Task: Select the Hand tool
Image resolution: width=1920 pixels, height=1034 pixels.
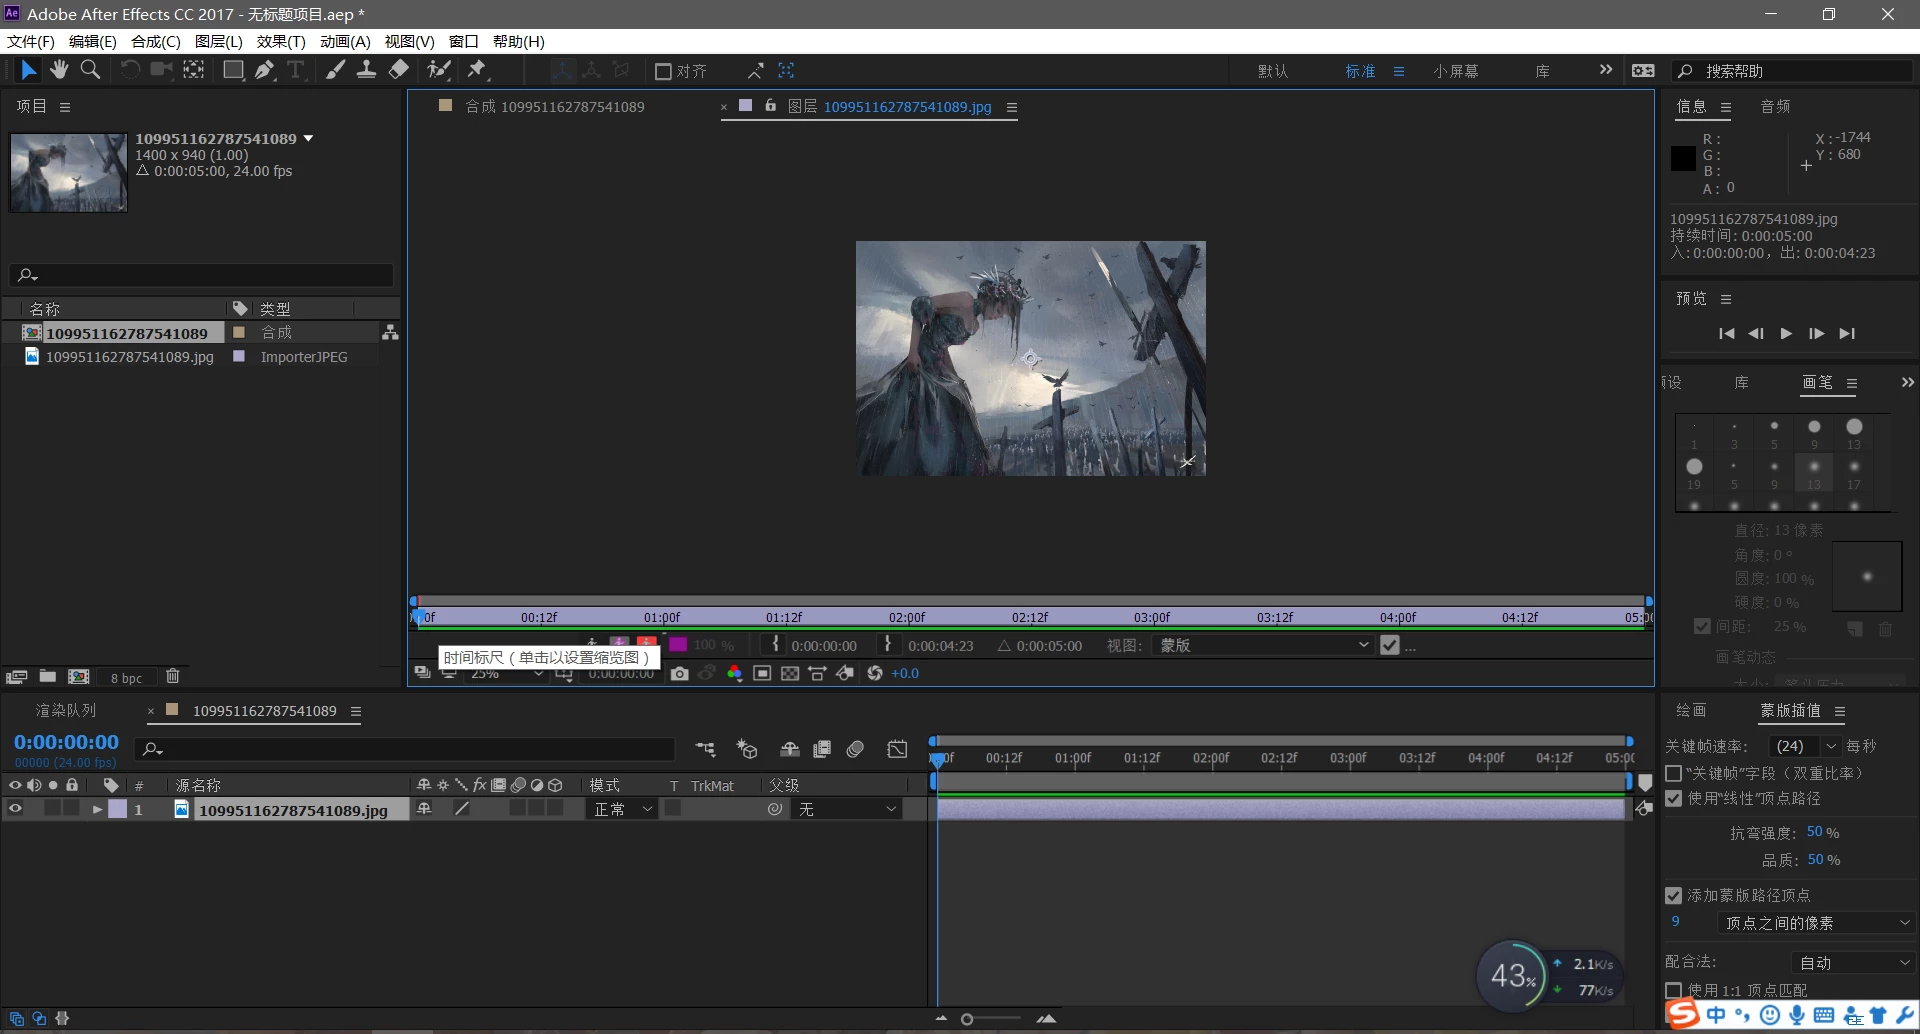Action: [59, 70]
